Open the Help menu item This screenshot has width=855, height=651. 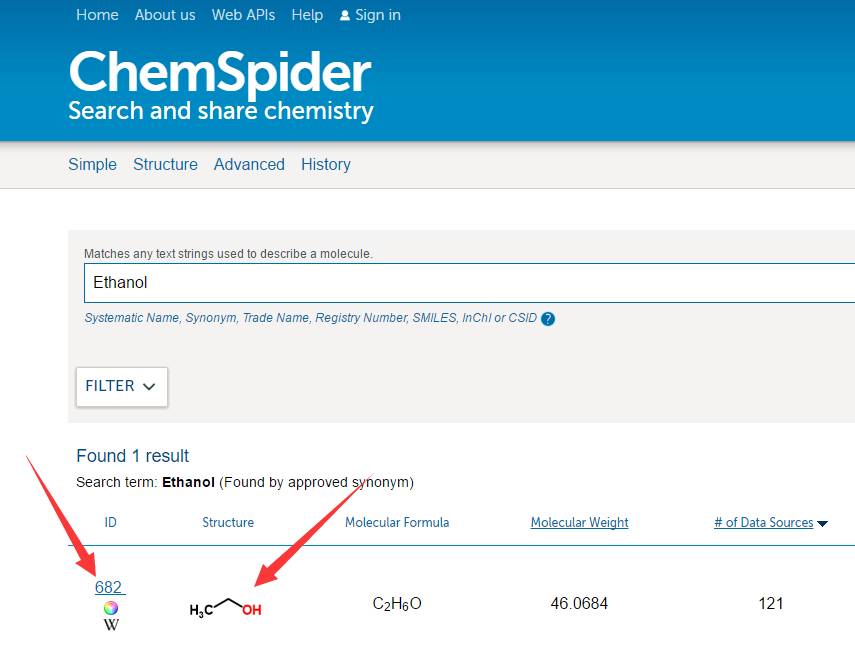pos(307,15)
